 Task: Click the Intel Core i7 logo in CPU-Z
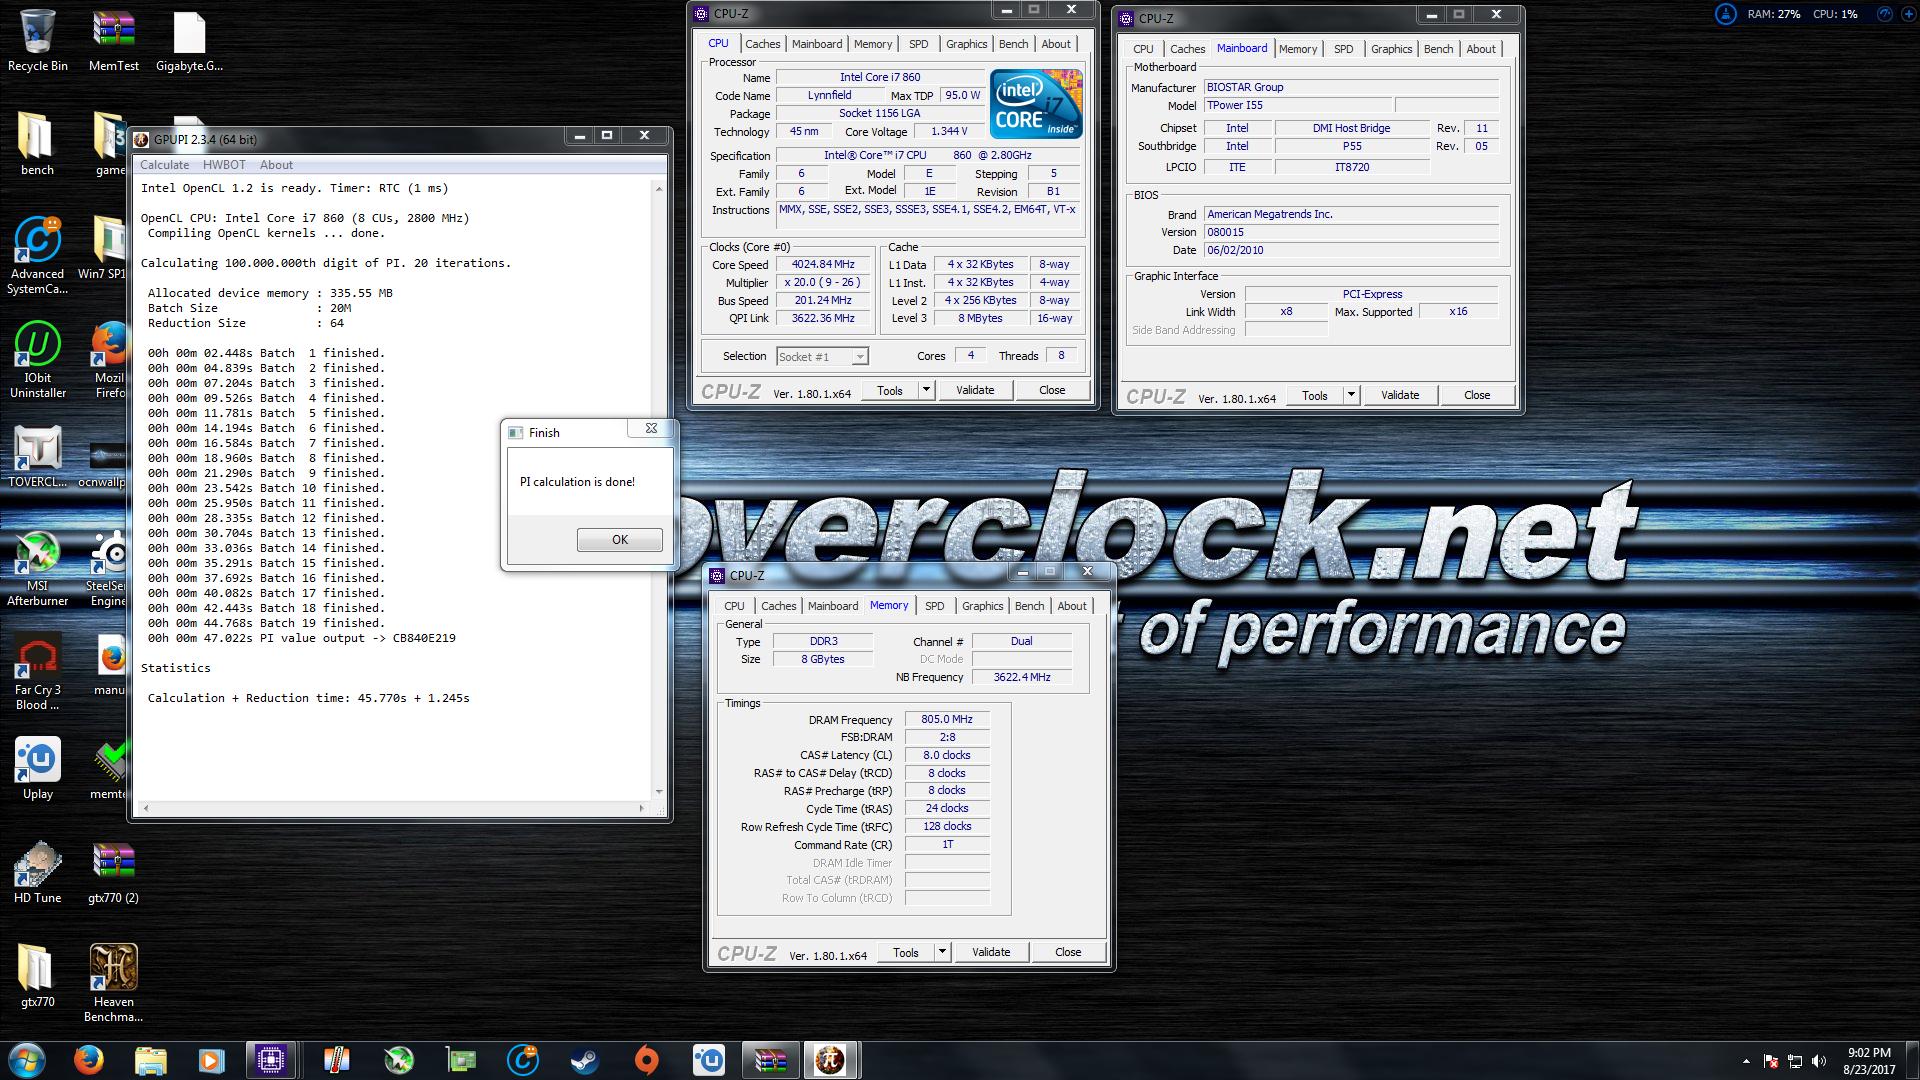coord(1036,103)
